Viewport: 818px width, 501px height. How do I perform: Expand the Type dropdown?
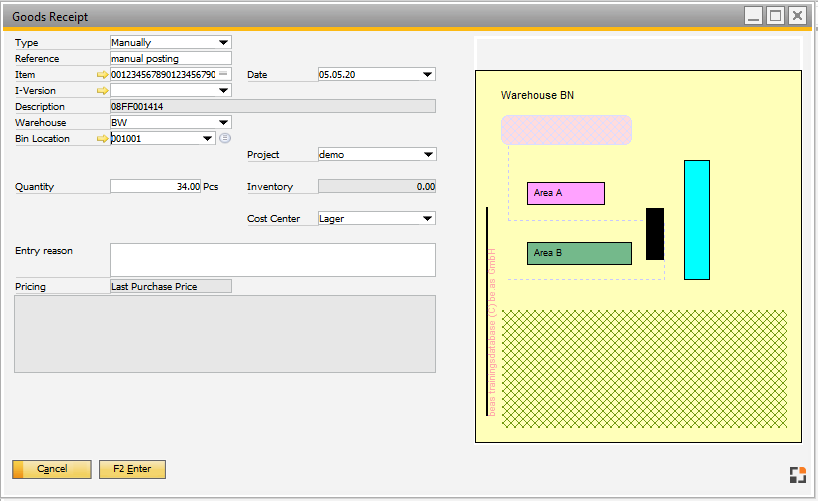pyautogui.click(x=223, y=43)
